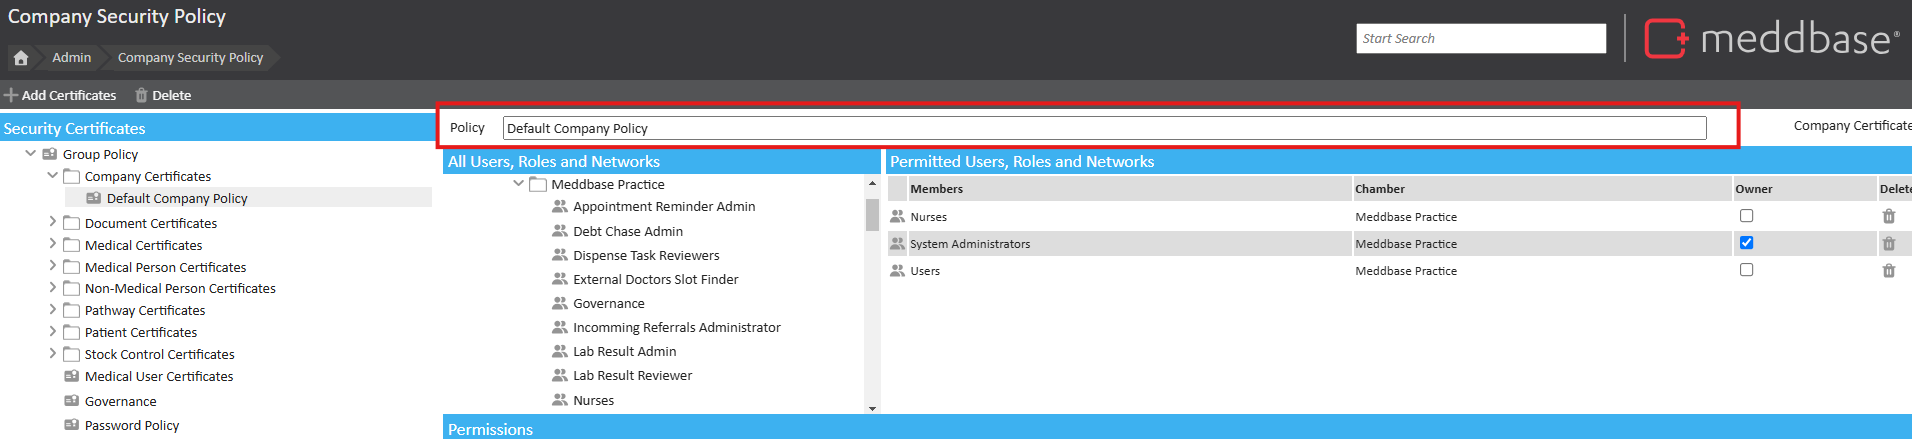Click the roles list scrollbar down arrow
Viewport: 1912px width, 439px height.
872,408
